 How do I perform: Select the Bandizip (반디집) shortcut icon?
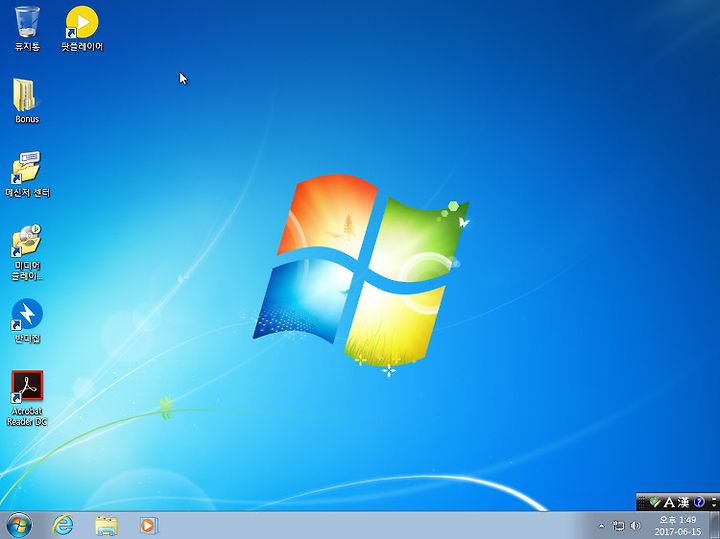(x=27, y=320)
